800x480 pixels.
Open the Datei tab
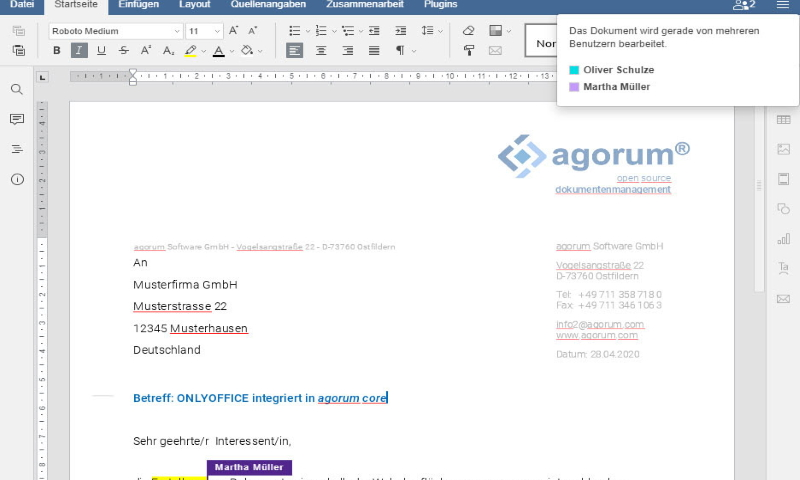[x=22, y=5]
